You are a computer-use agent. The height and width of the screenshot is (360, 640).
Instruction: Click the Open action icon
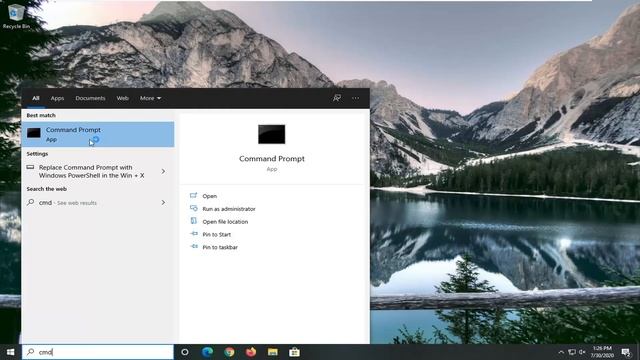pyautogui.click(x=193, y=196)
